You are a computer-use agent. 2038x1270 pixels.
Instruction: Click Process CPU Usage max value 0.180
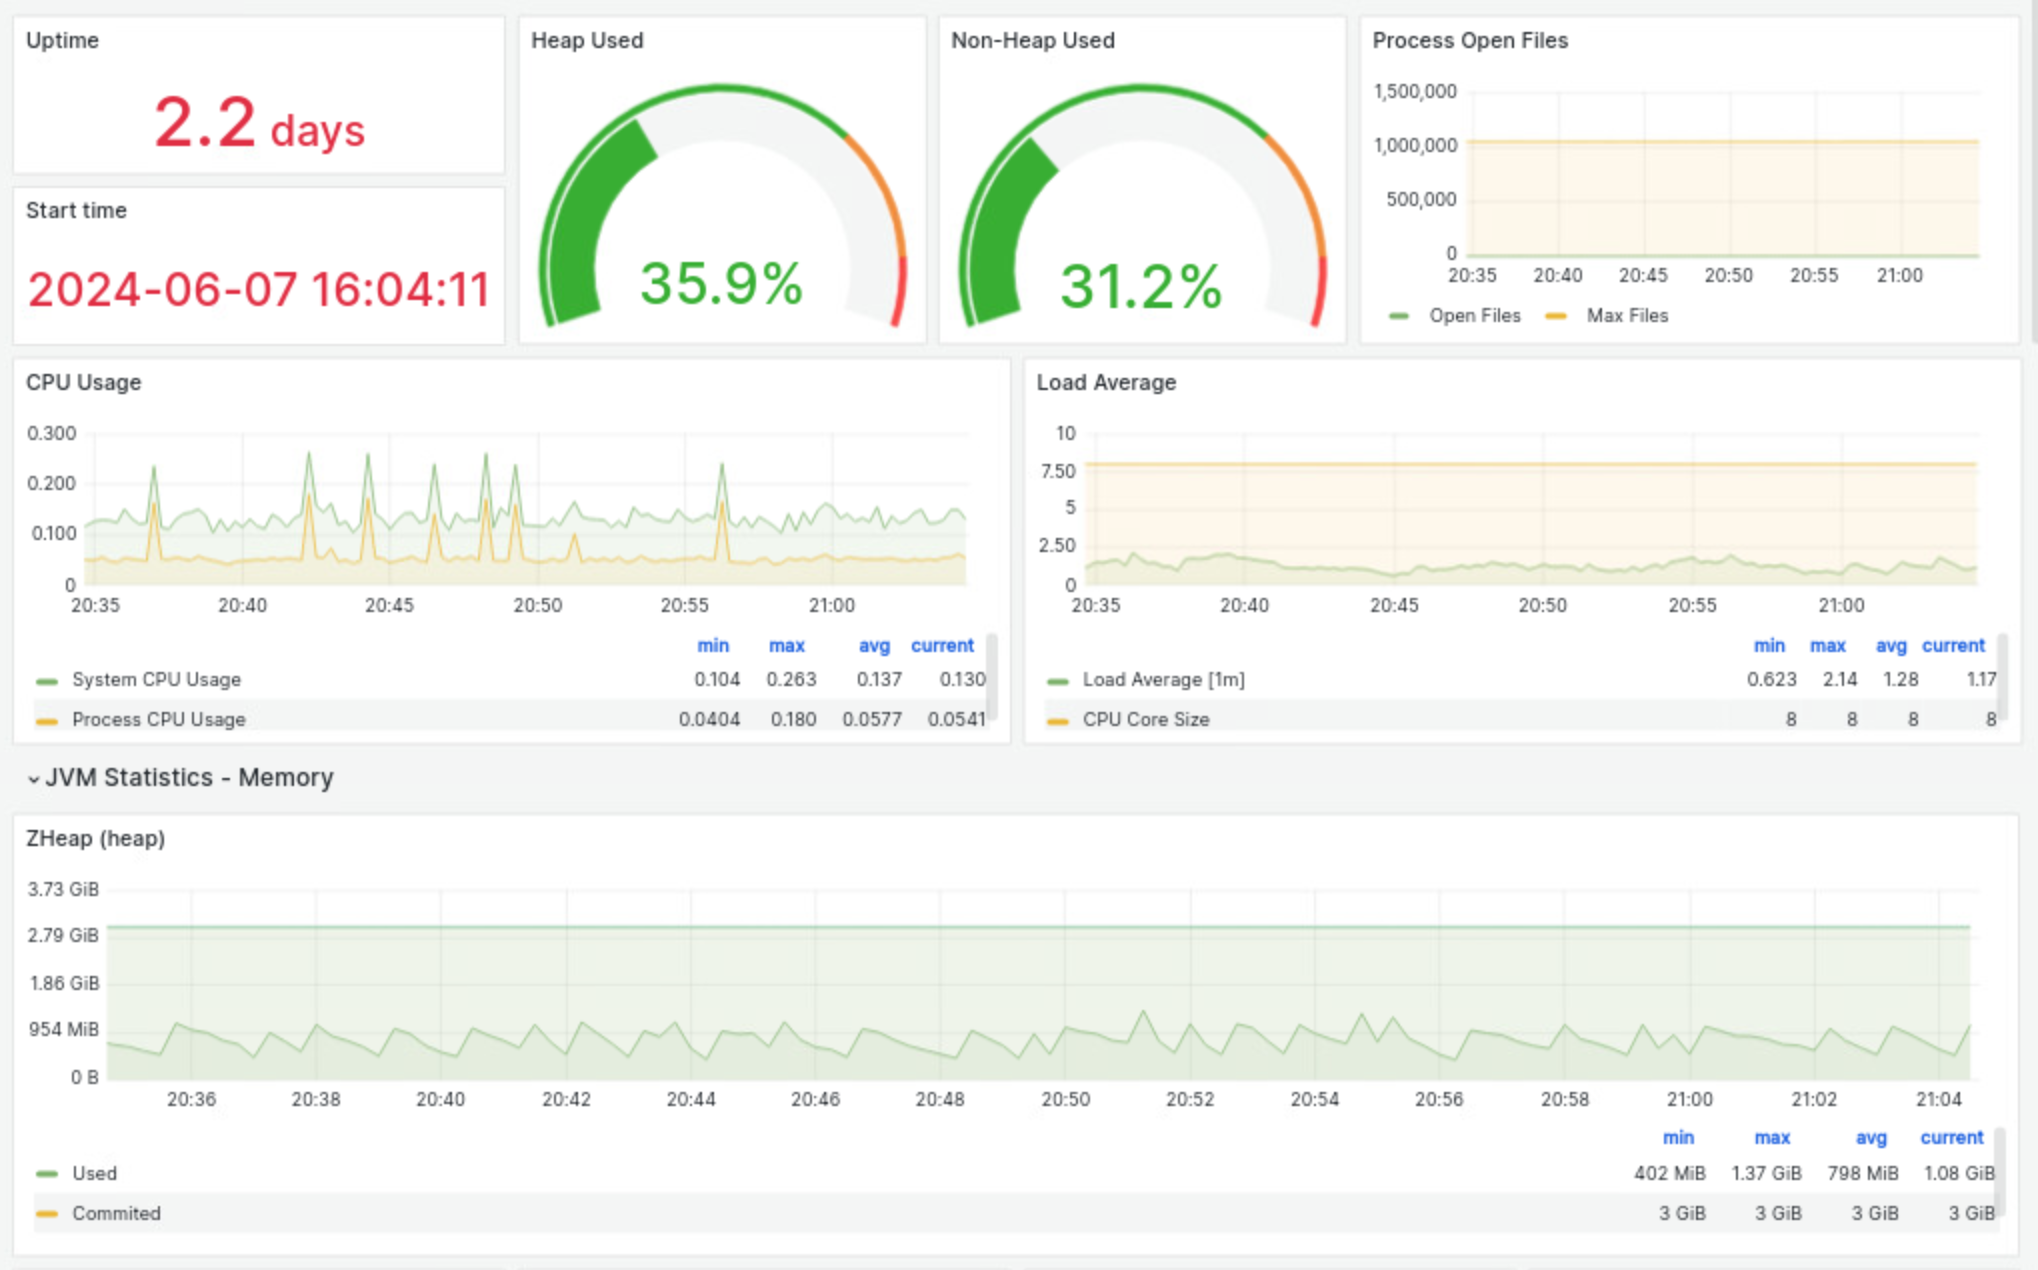click(x=793, y=719)
